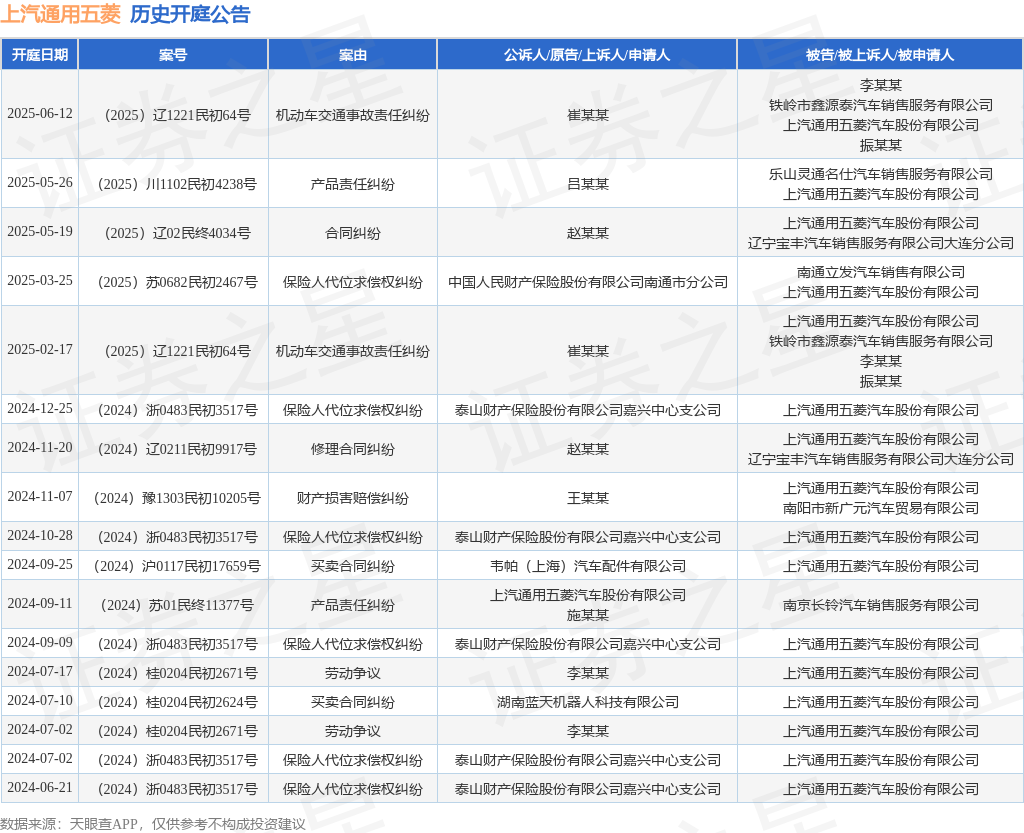Click plaintiff 吕某某
1024x833 pixels.
(x=588, y=184)
